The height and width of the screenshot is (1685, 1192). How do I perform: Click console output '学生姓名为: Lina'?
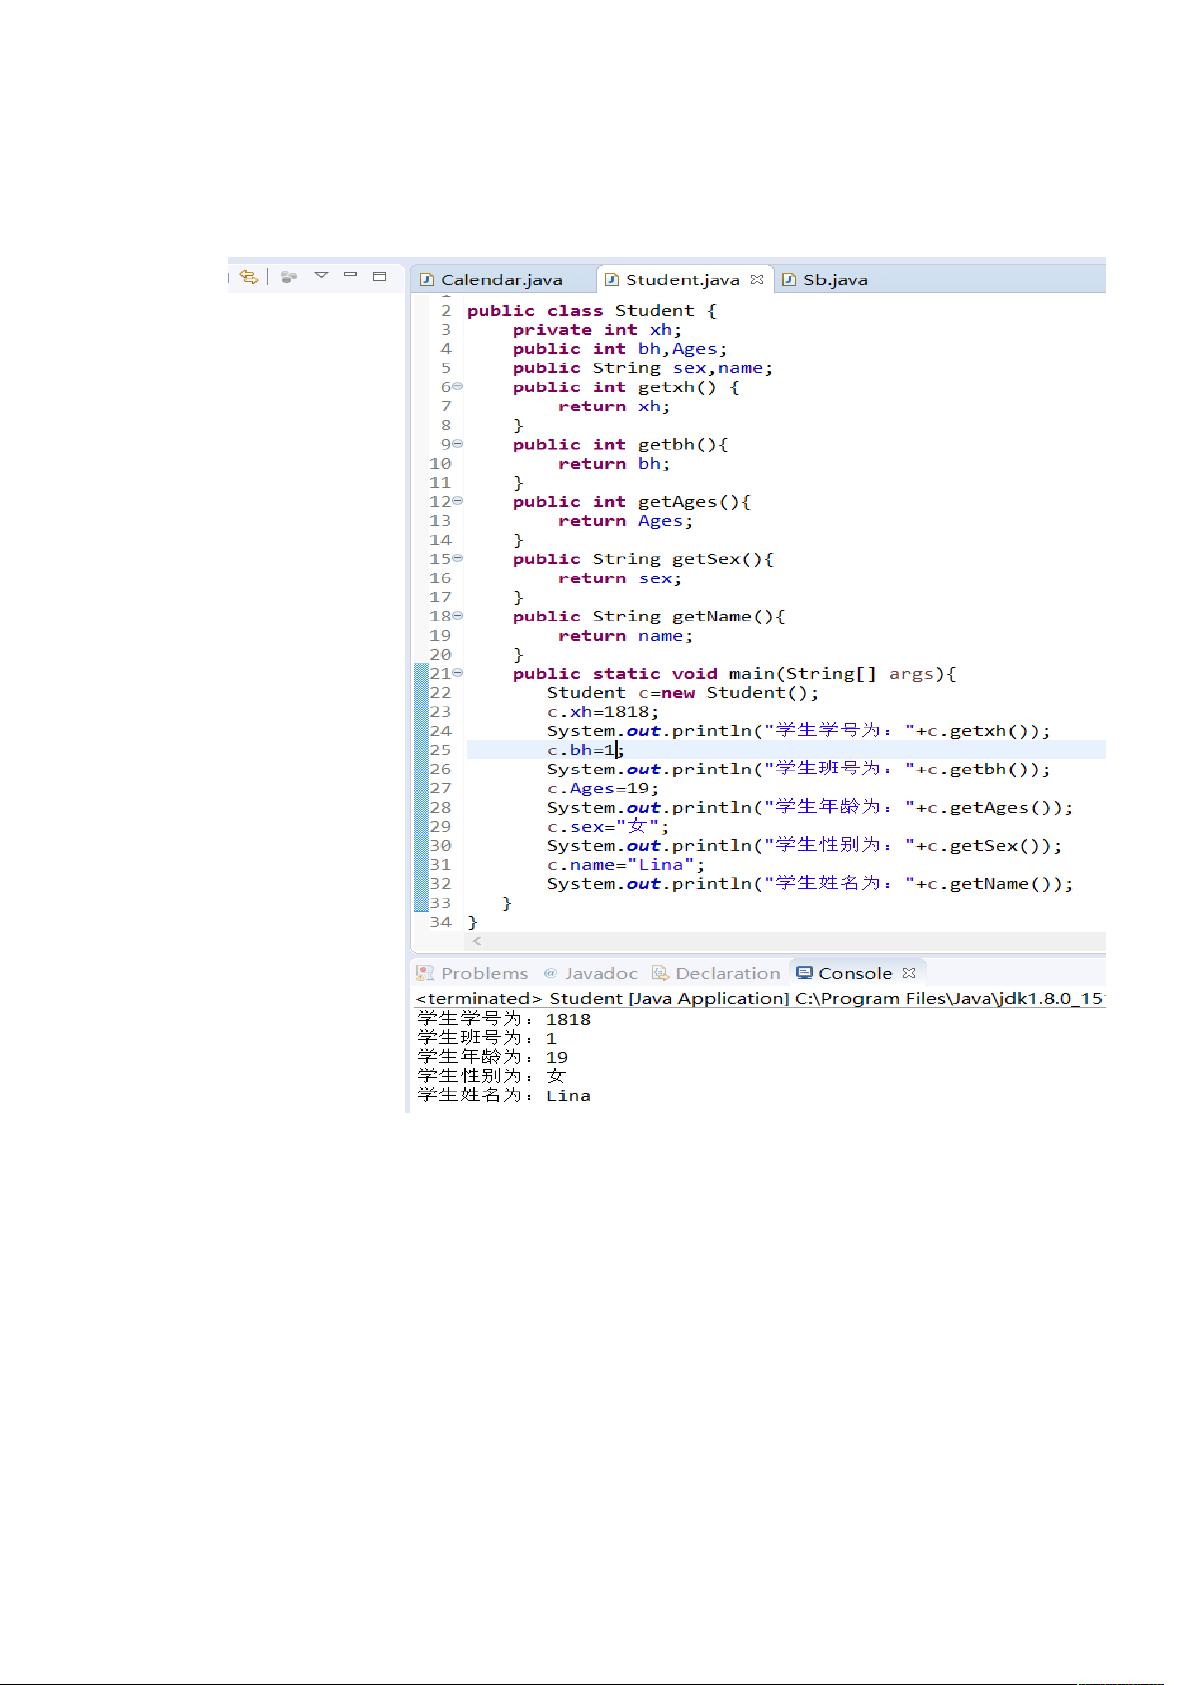click(x=504, y=1095)
